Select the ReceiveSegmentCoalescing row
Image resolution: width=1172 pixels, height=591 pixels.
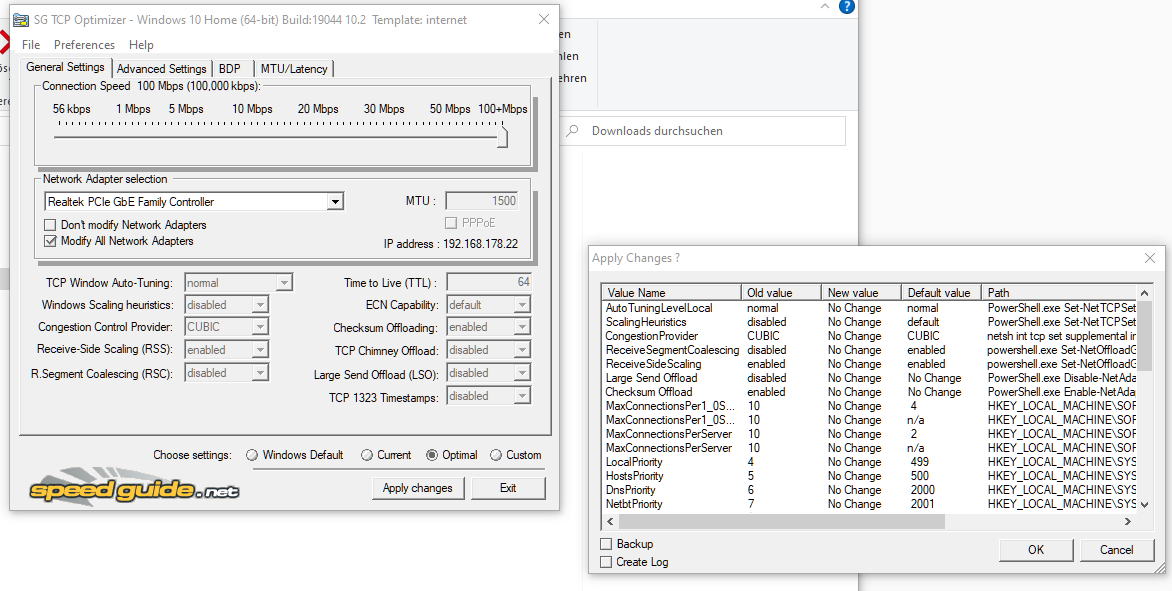(x=870, y=350)
